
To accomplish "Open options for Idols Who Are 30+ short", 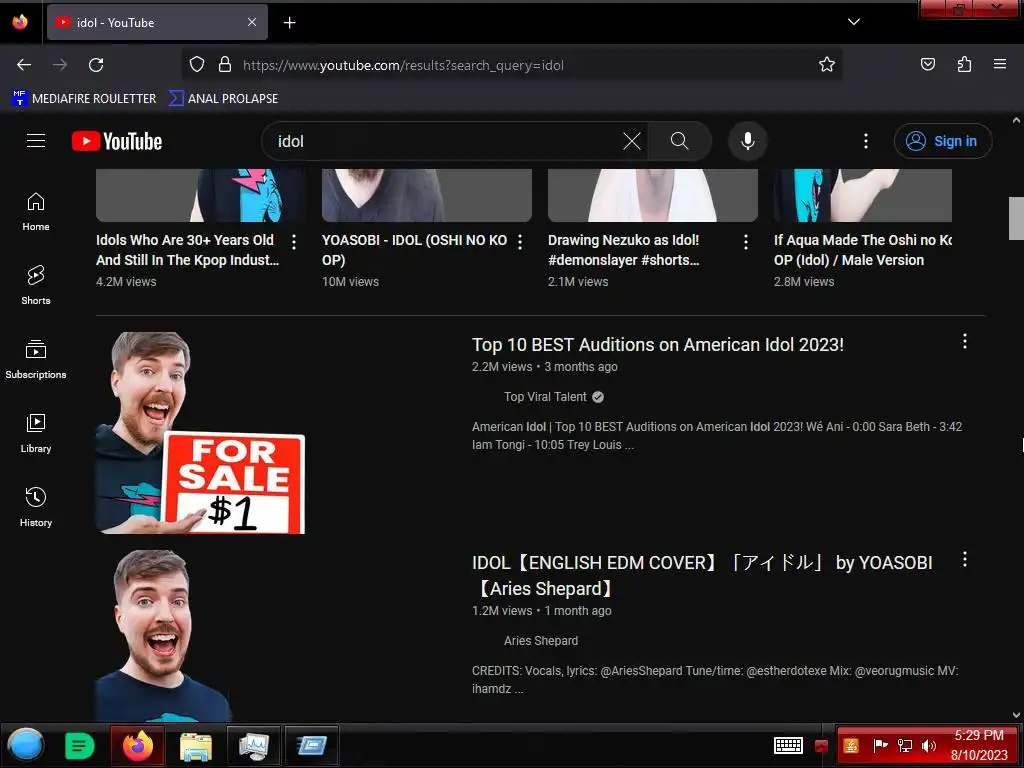I will (294, 242).
